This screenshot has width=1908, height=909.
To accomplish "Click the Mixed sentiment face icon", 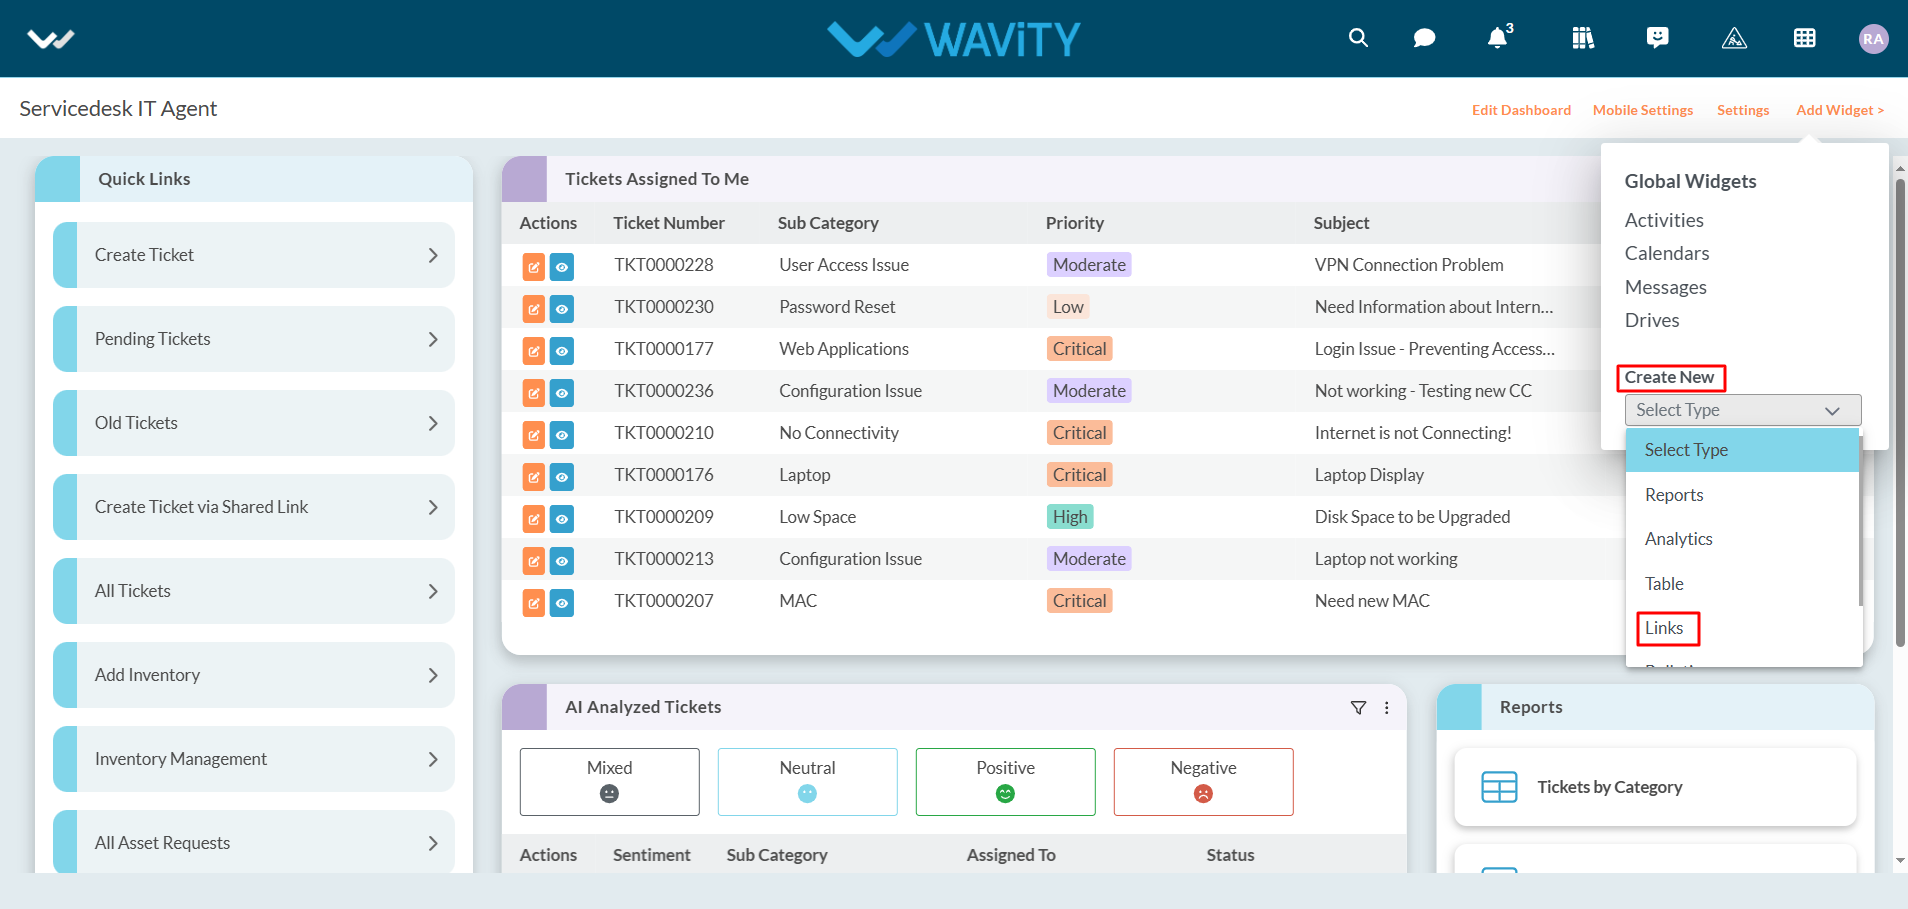I will [609, 794].
